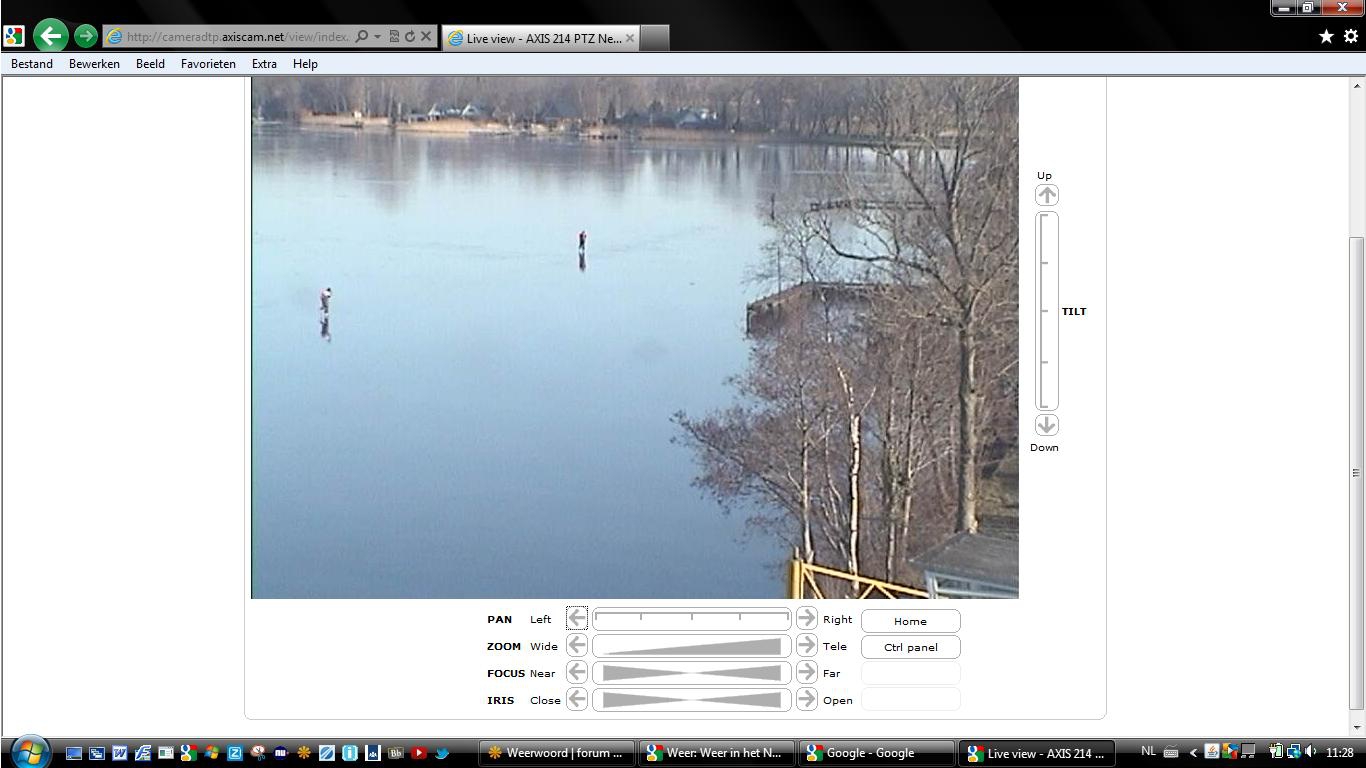
Task: Click the search magnifier in address bar
Action: [x=361, y=37]
